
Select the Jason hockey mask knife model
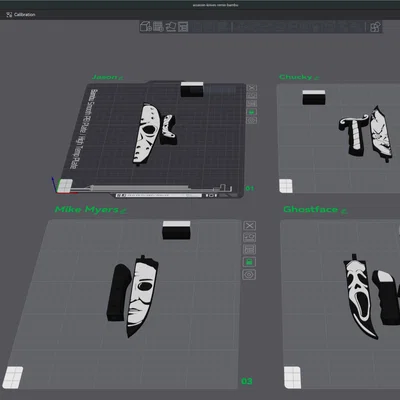[x=146, y=134]
